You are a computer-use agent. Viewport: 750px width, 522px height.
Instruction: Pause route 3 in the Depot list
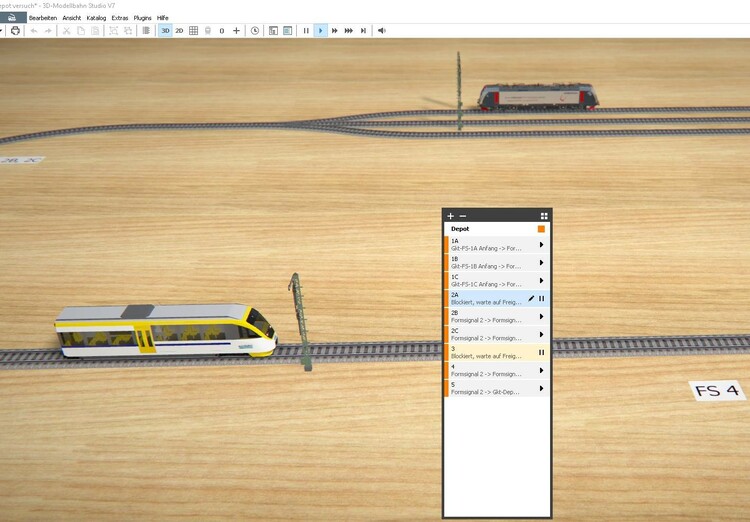541,352
